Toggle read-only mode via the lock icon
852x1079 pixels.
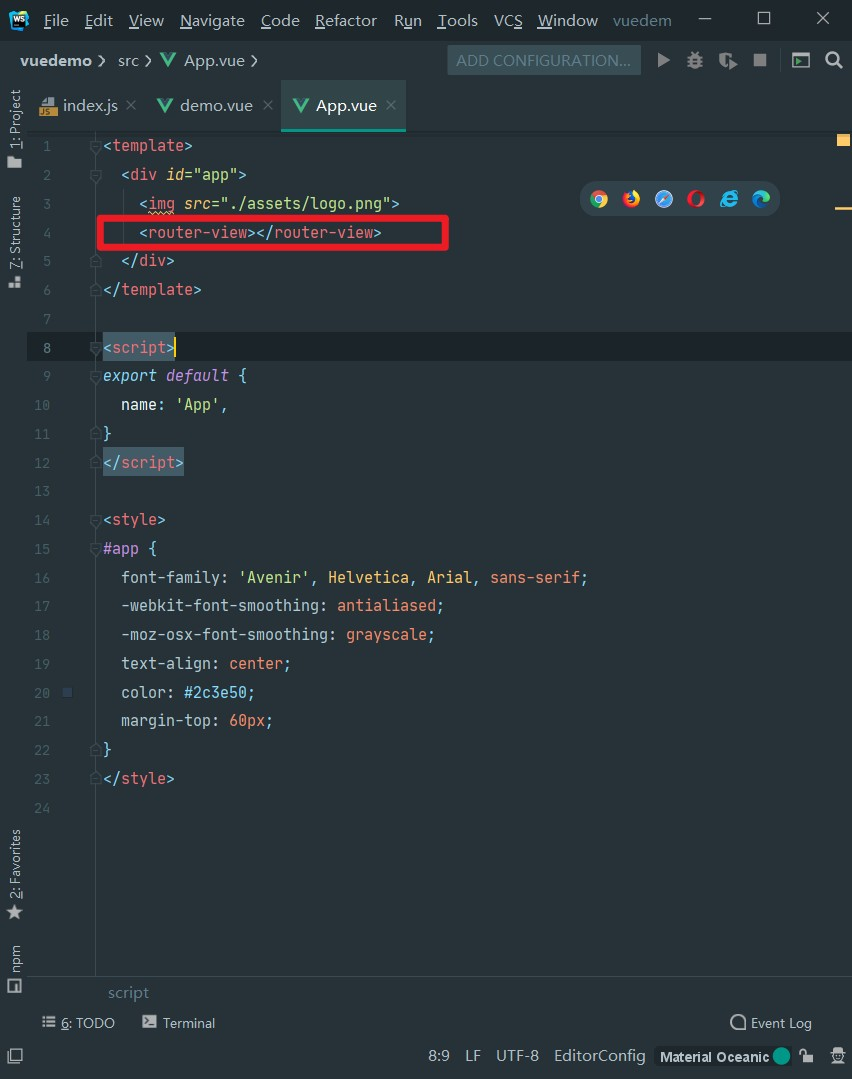[807, 1056]
